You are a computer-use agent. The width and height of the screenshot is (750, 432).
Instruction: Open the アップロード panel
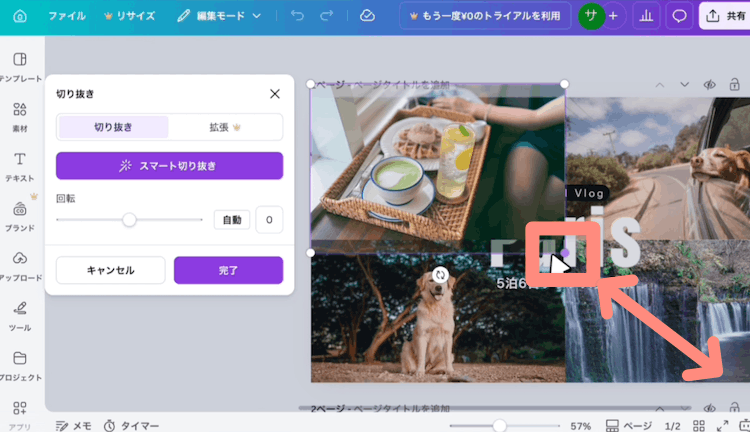click(x=20, y=266)
